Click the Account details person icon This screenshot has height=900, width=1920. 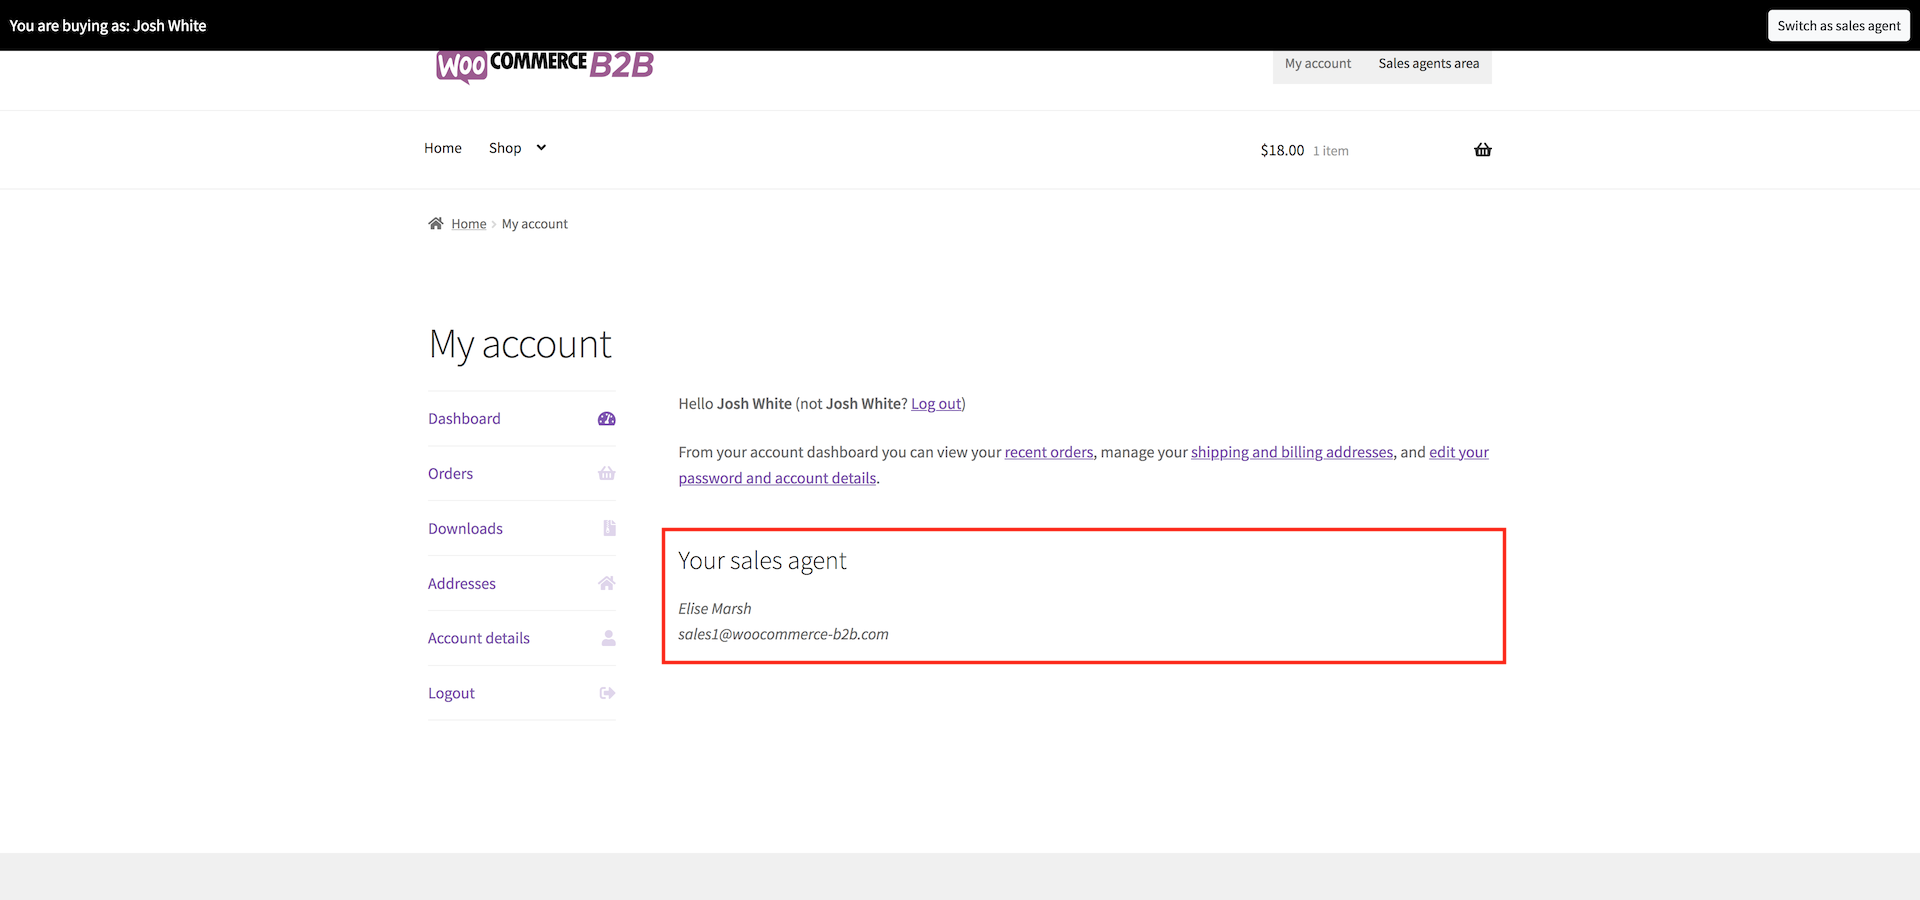(608, 638)
